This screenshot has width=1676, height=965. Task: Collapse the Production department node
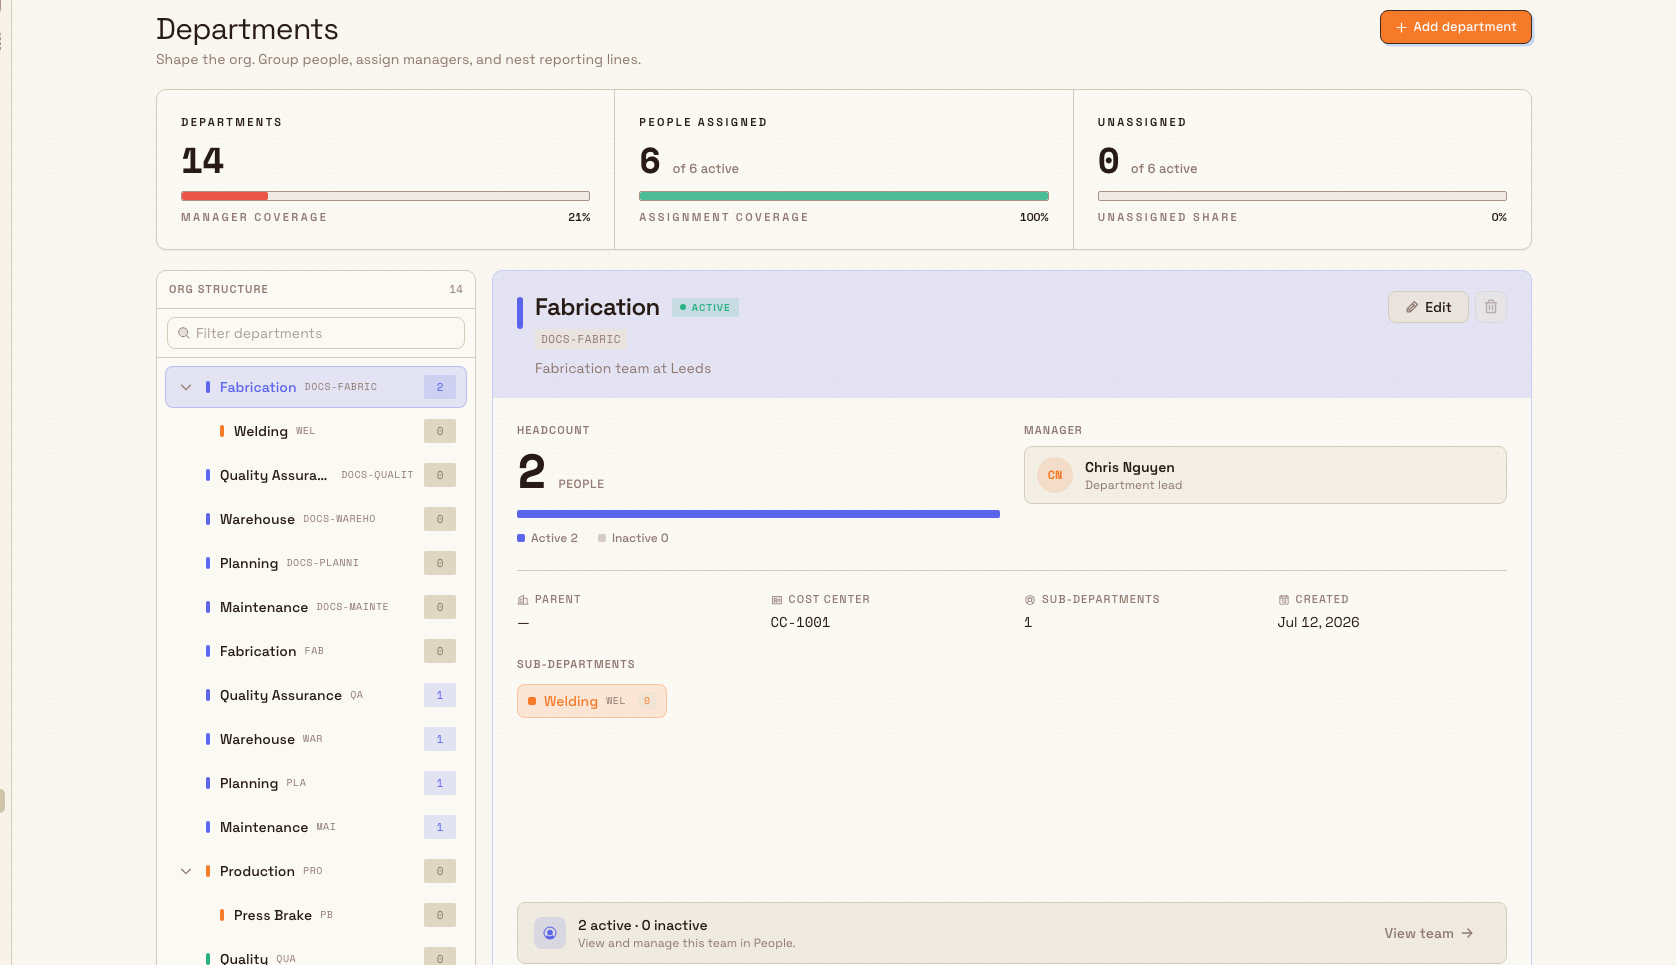pyautogui.click(x=186, y=871)
